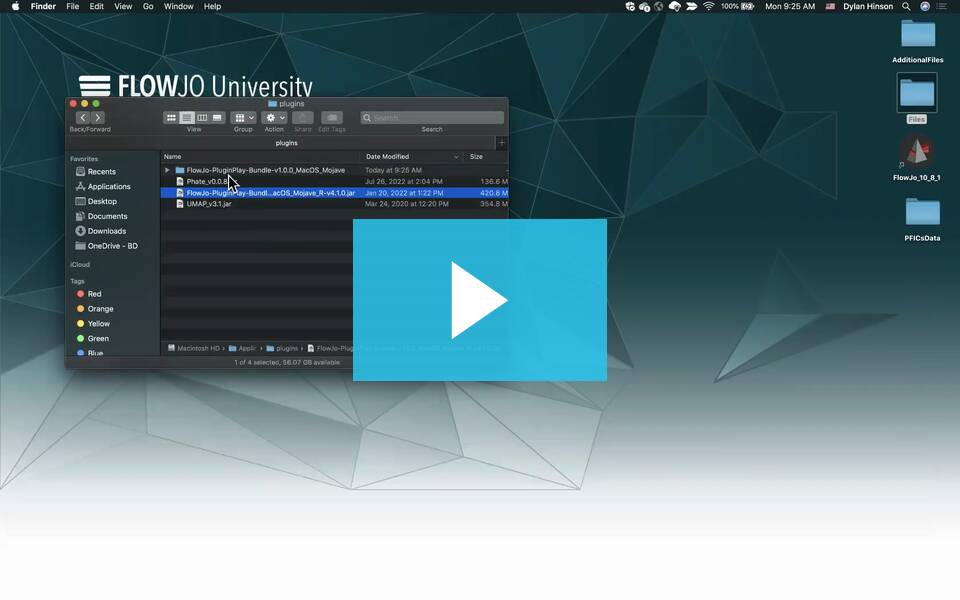Filter by the Orange tag
960x600 pixels.
95,309
